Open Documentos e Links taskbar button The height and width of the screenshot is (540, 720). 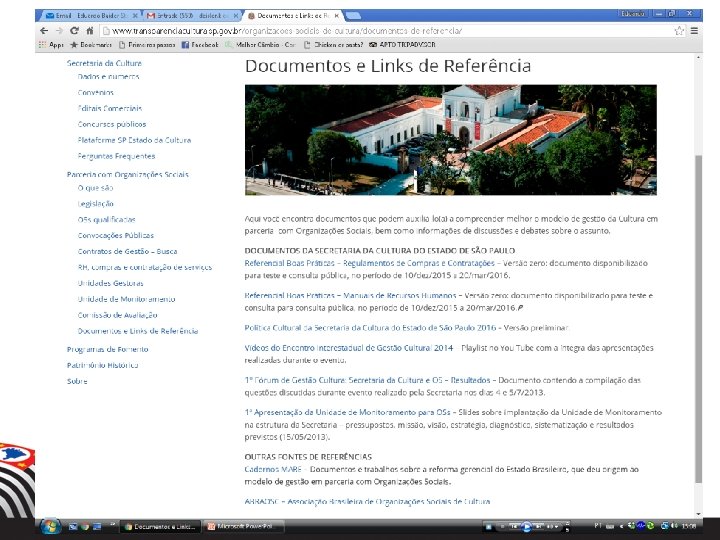click(x=161, y=526)
